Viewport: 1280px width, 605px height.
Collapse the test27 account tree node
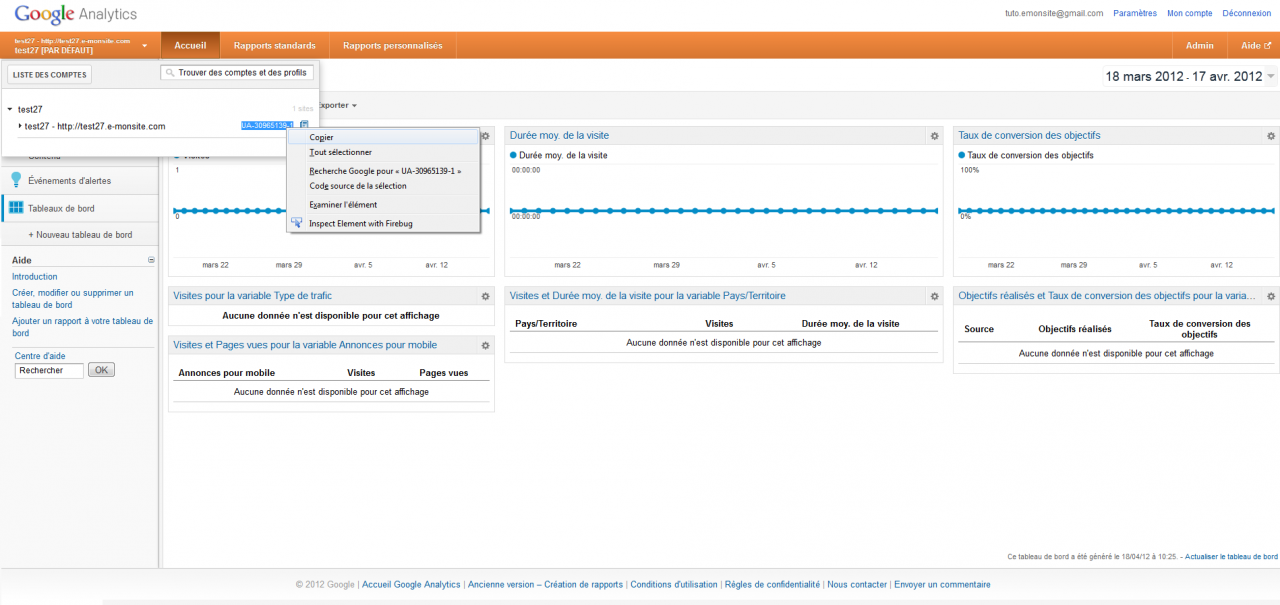10,109
